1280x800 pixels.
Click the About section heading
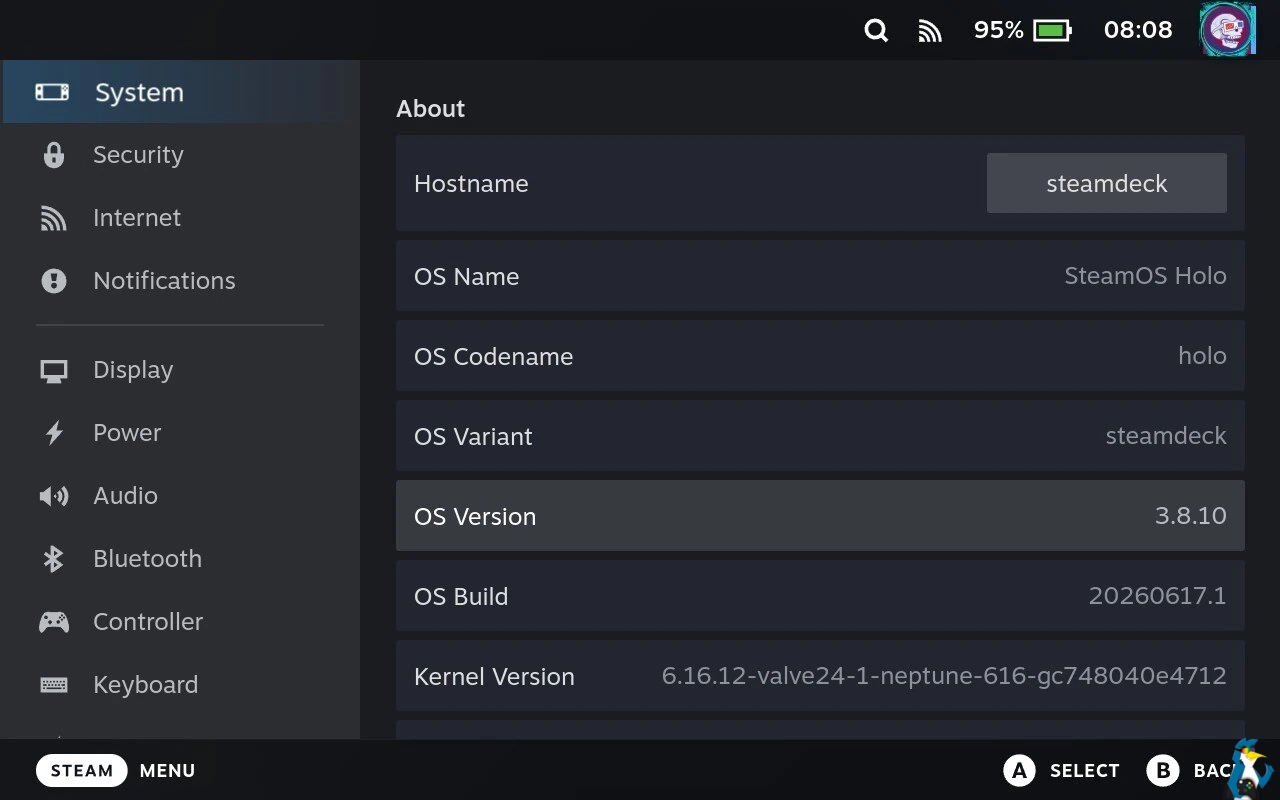[430, 109]
